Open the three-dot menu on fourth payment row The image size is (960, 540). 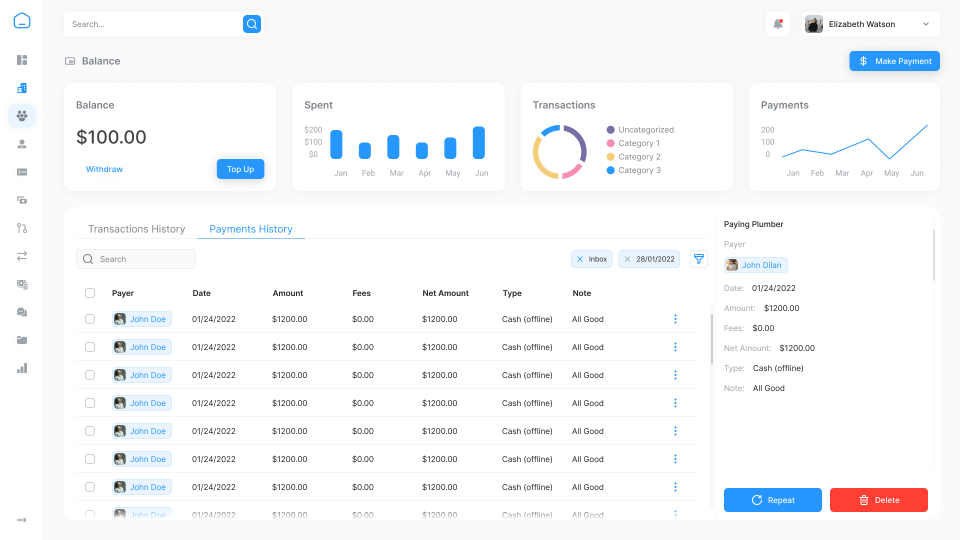coord(675,403)
